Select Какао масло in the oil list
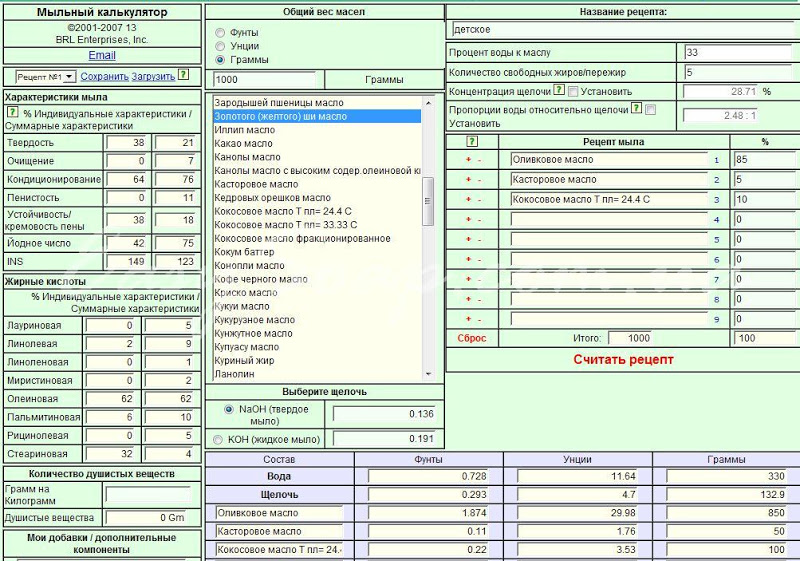Screen dimensions: 800x561 click(x=243, y=144)
